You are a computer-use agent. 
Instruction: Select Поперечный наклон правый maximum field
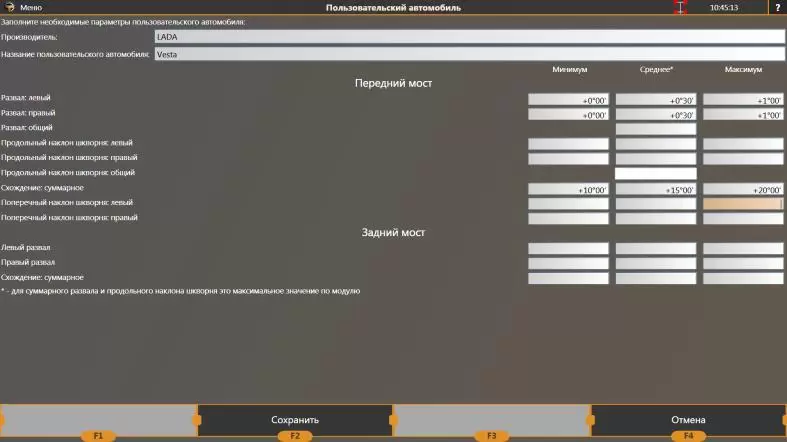pyautogui.click(x=743, y=218)
